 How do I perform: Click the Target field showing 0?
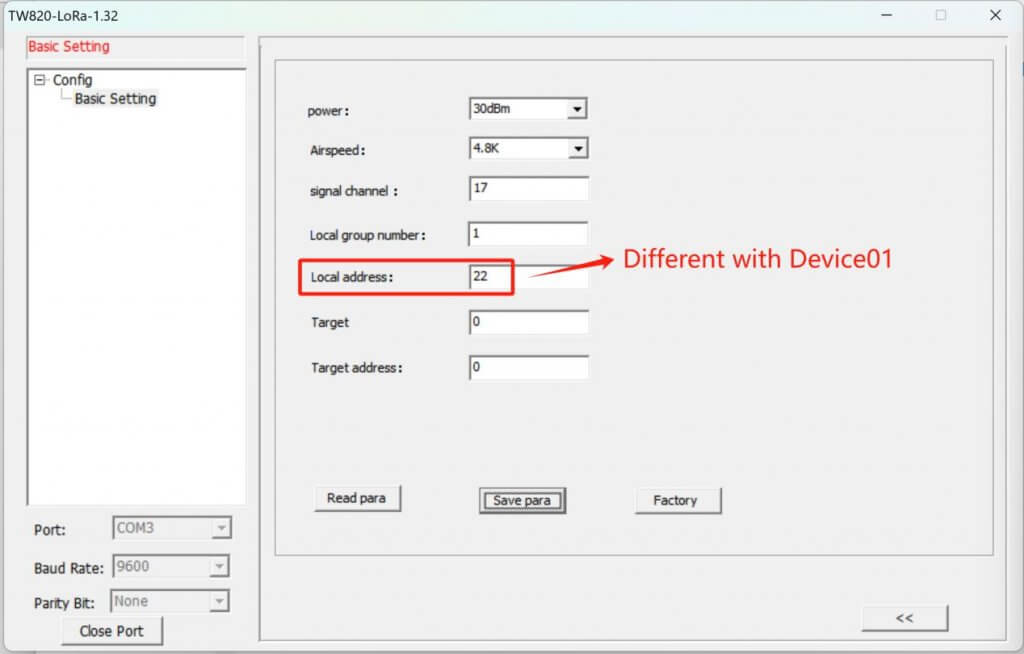coord(528,322)
